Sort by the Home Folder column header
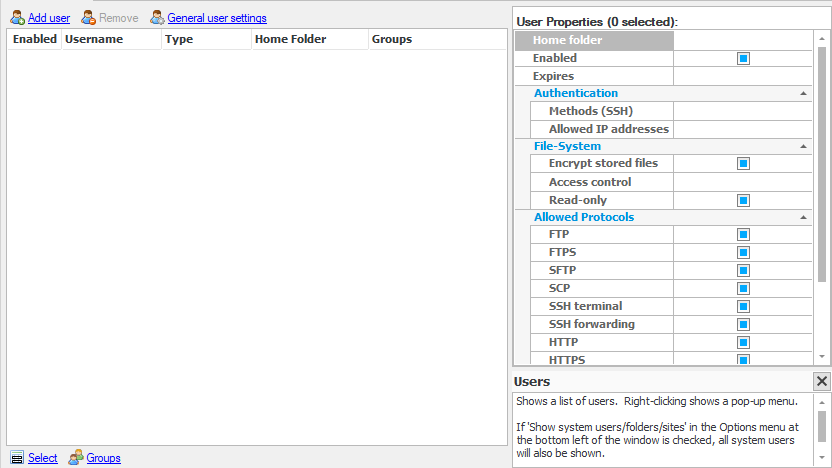 coord(310,39)
